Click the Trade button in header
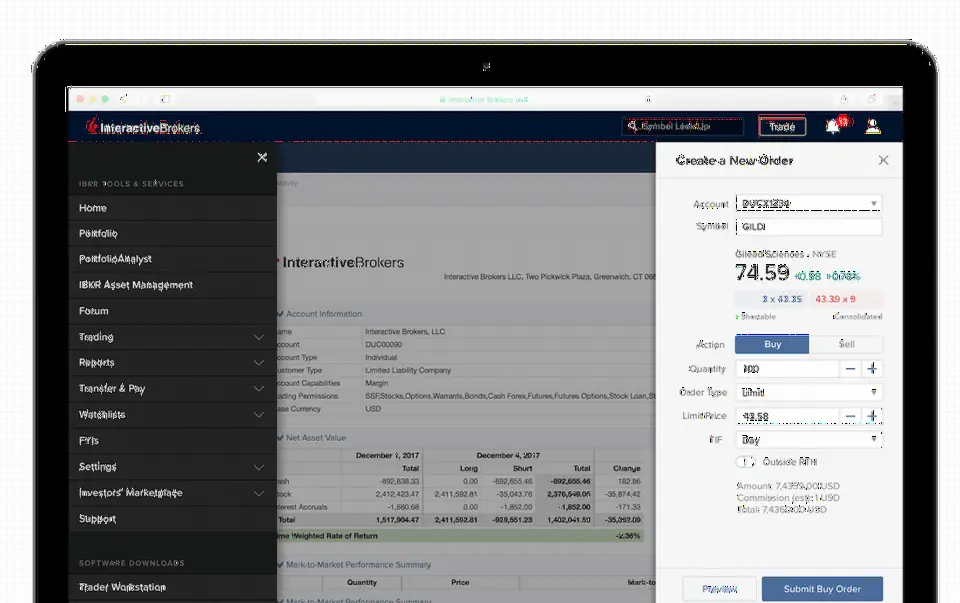 click(x=782, y=127)
